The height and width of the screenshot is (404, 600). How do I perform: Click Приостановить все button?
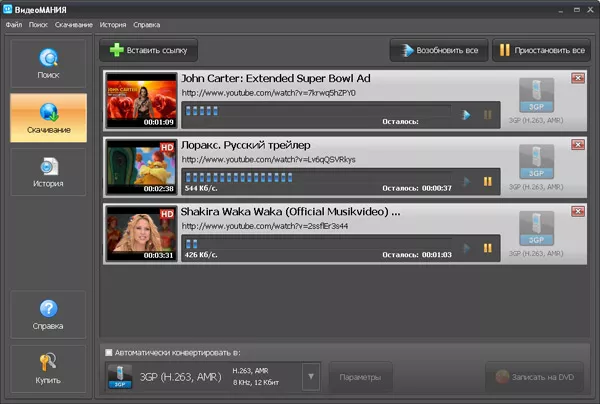tap(540, 49)
